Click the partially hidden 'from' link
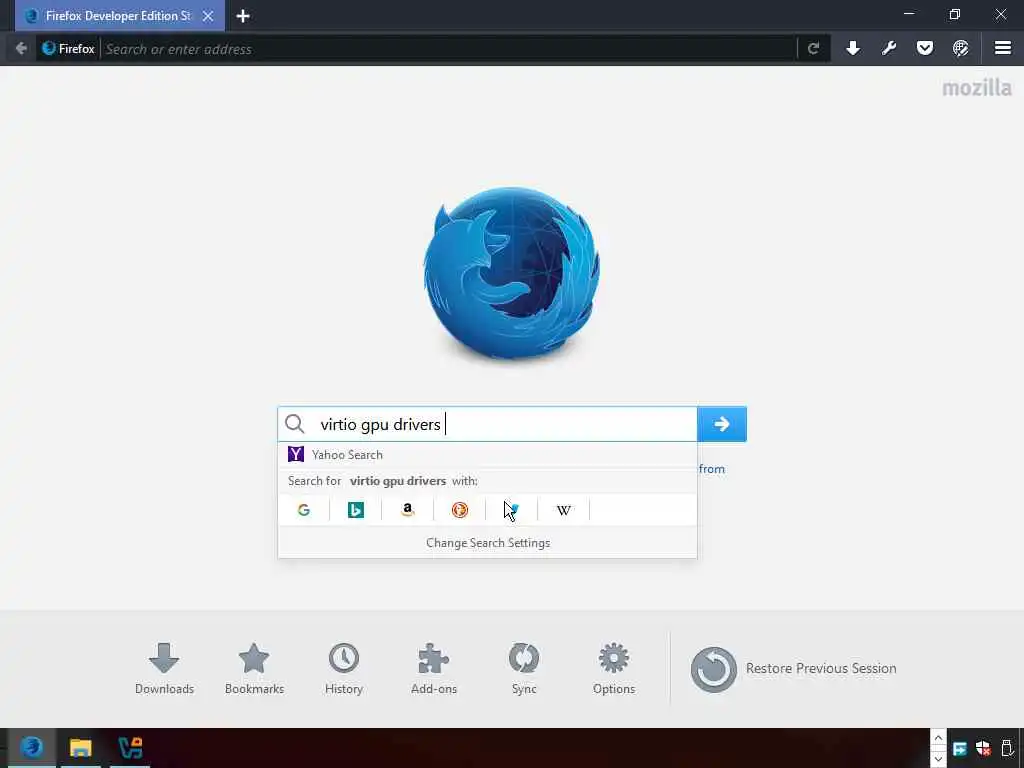Image resolution: width=1024 pixels, height=768 pixels. pyautogui.click(x=712, y=469)
